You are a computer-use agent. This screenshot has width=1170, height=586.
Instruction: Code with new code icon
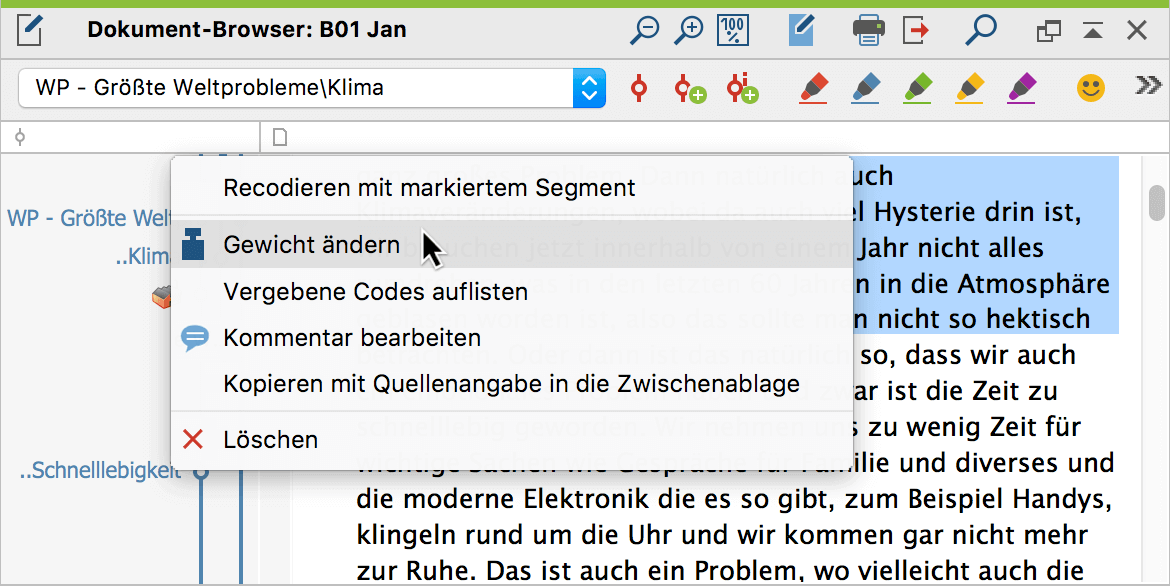[690, 88]
